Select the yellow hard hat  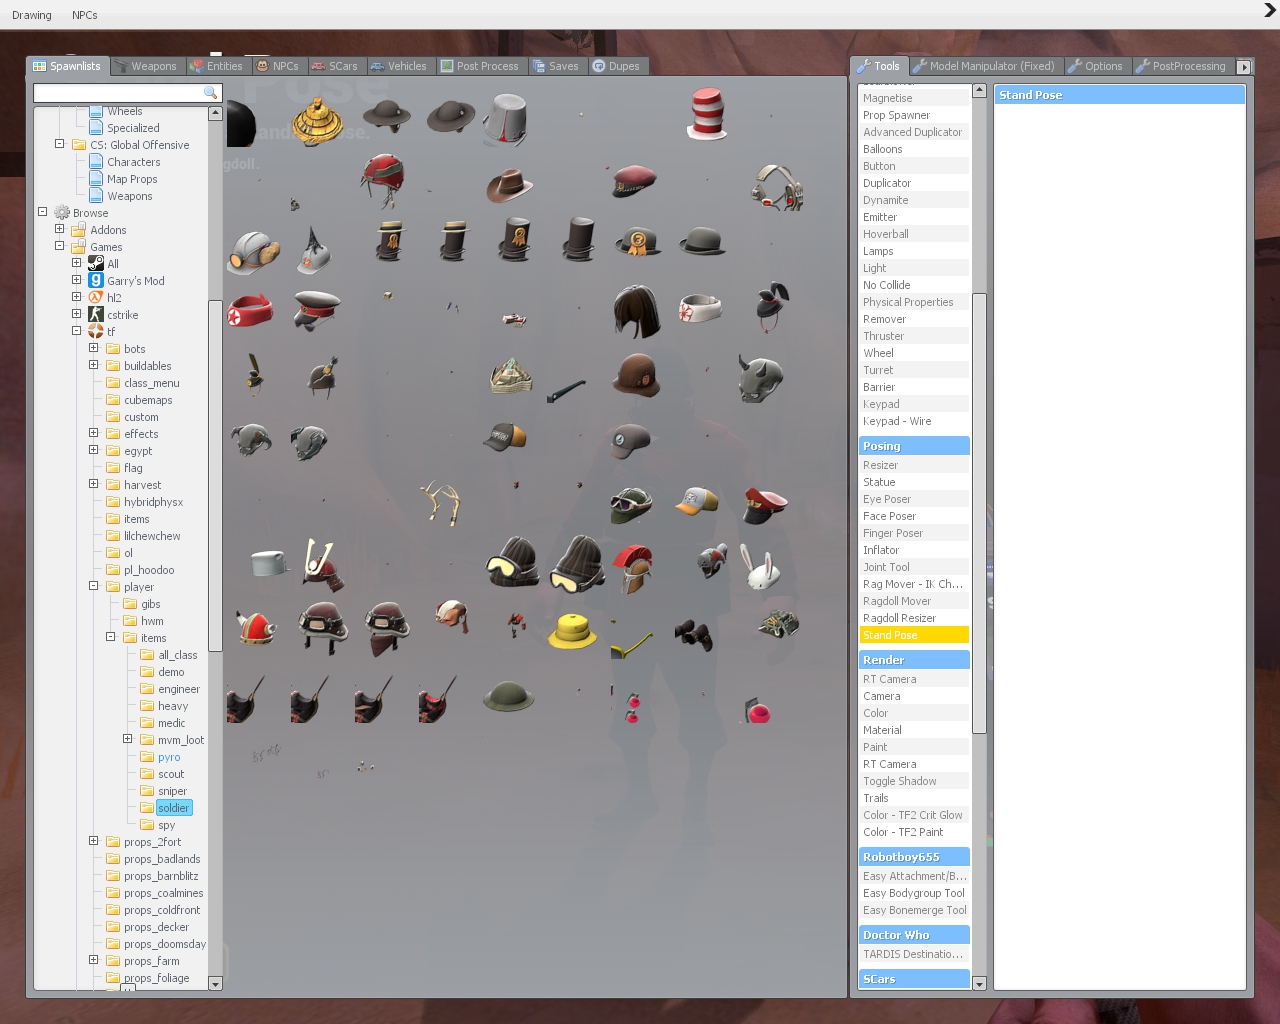point(572,630)
